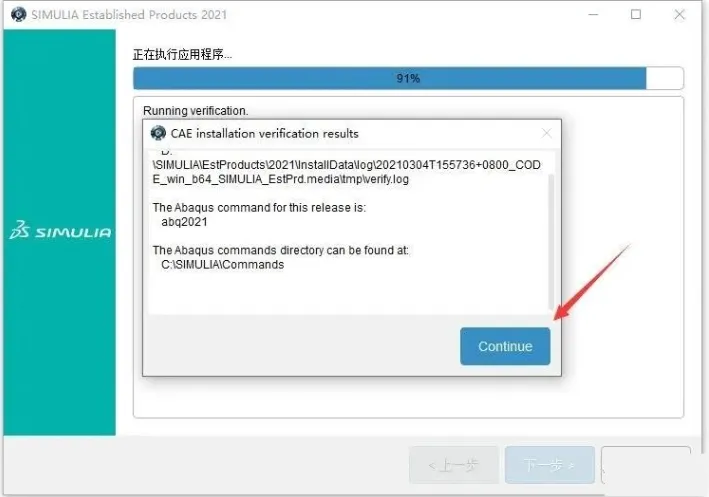The image size is (709, 497).
Task: Click the partially visible button beside 下一步
Action: (x=646, y=465)
